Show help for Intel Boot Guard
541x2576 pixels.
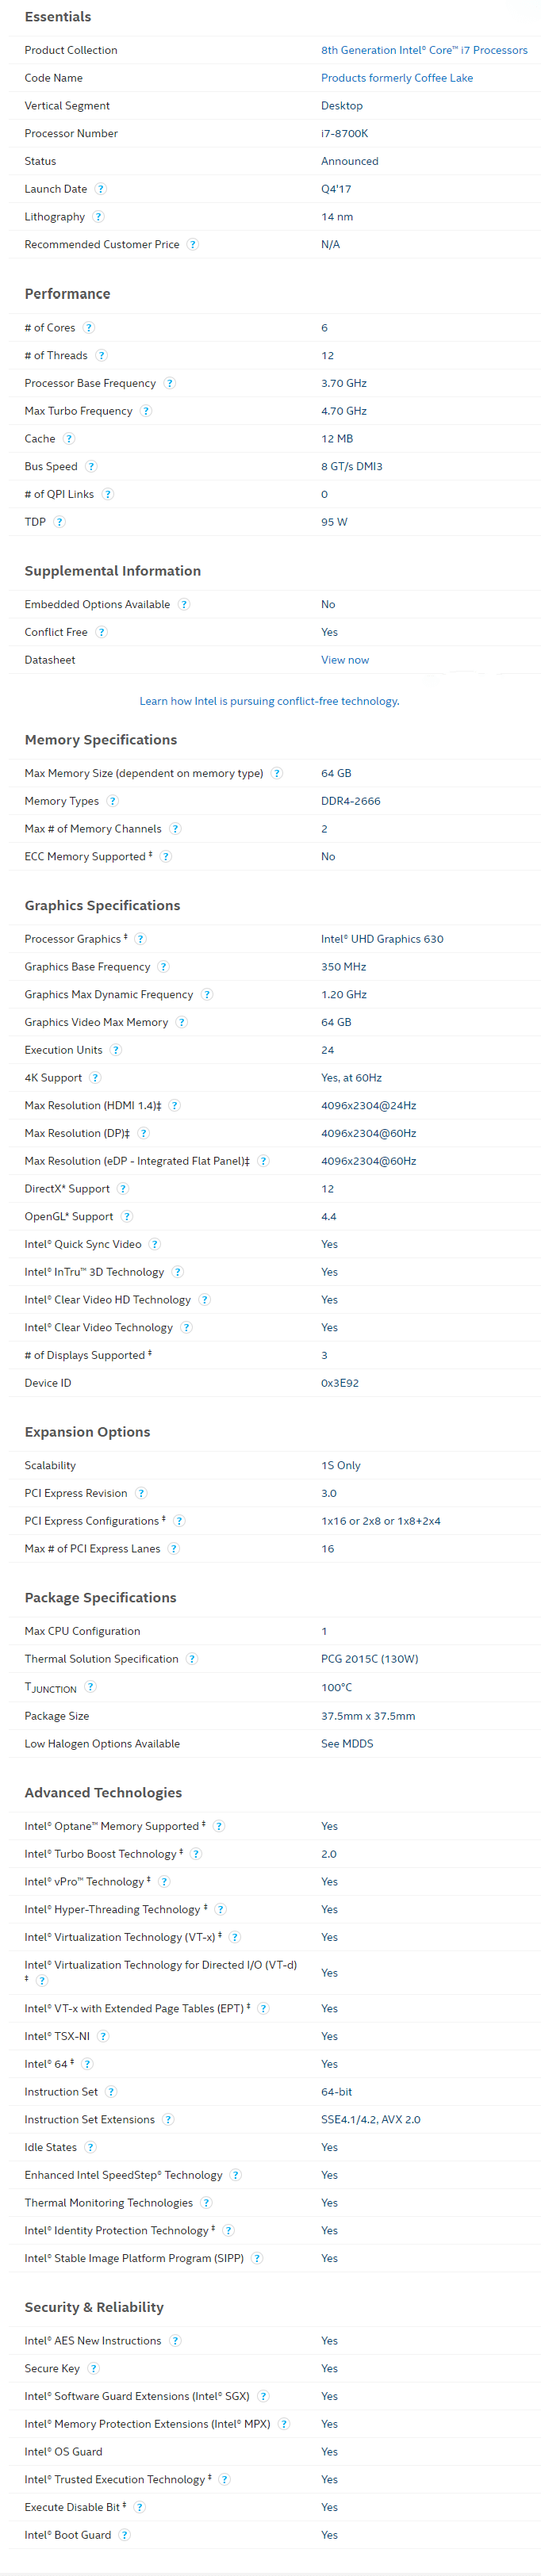pyautogui.click(x=124, y=2534)
